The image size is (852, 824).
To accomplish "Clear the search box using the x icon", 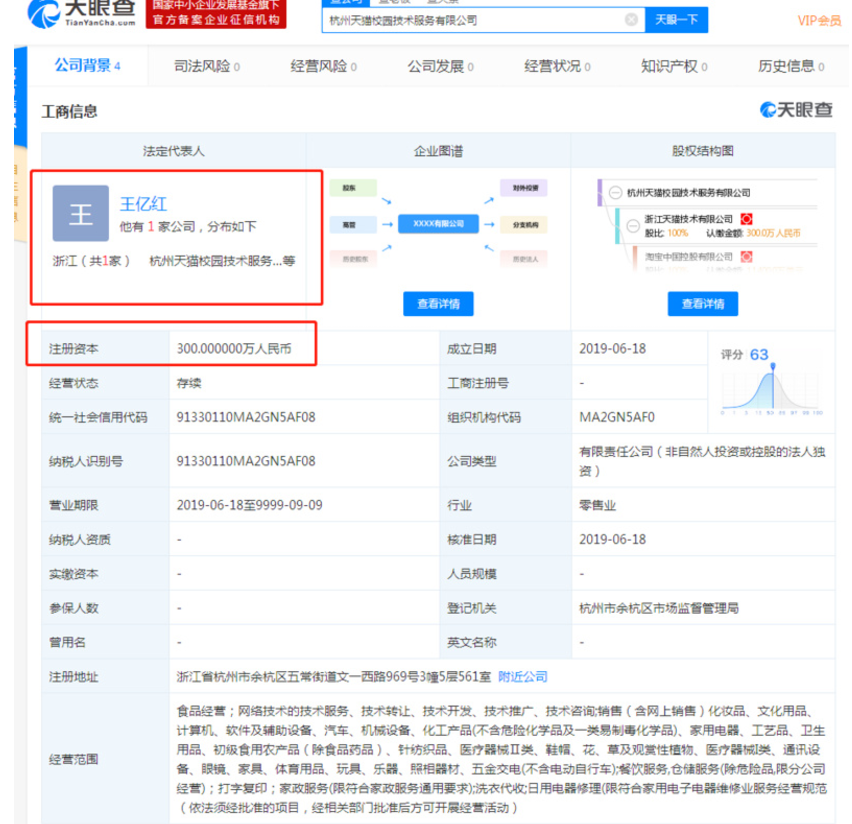I will click(631, 19).
